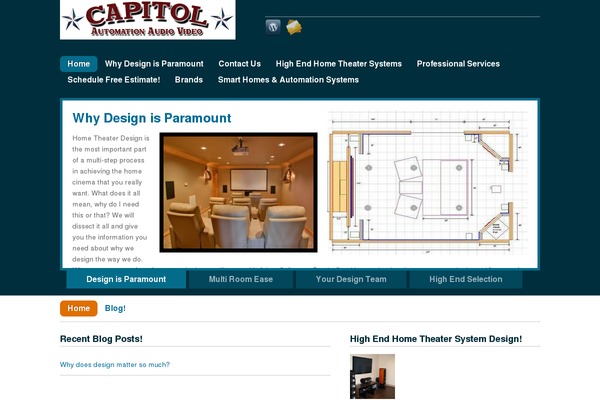Click the WordPress icon in header

[273, 27]
